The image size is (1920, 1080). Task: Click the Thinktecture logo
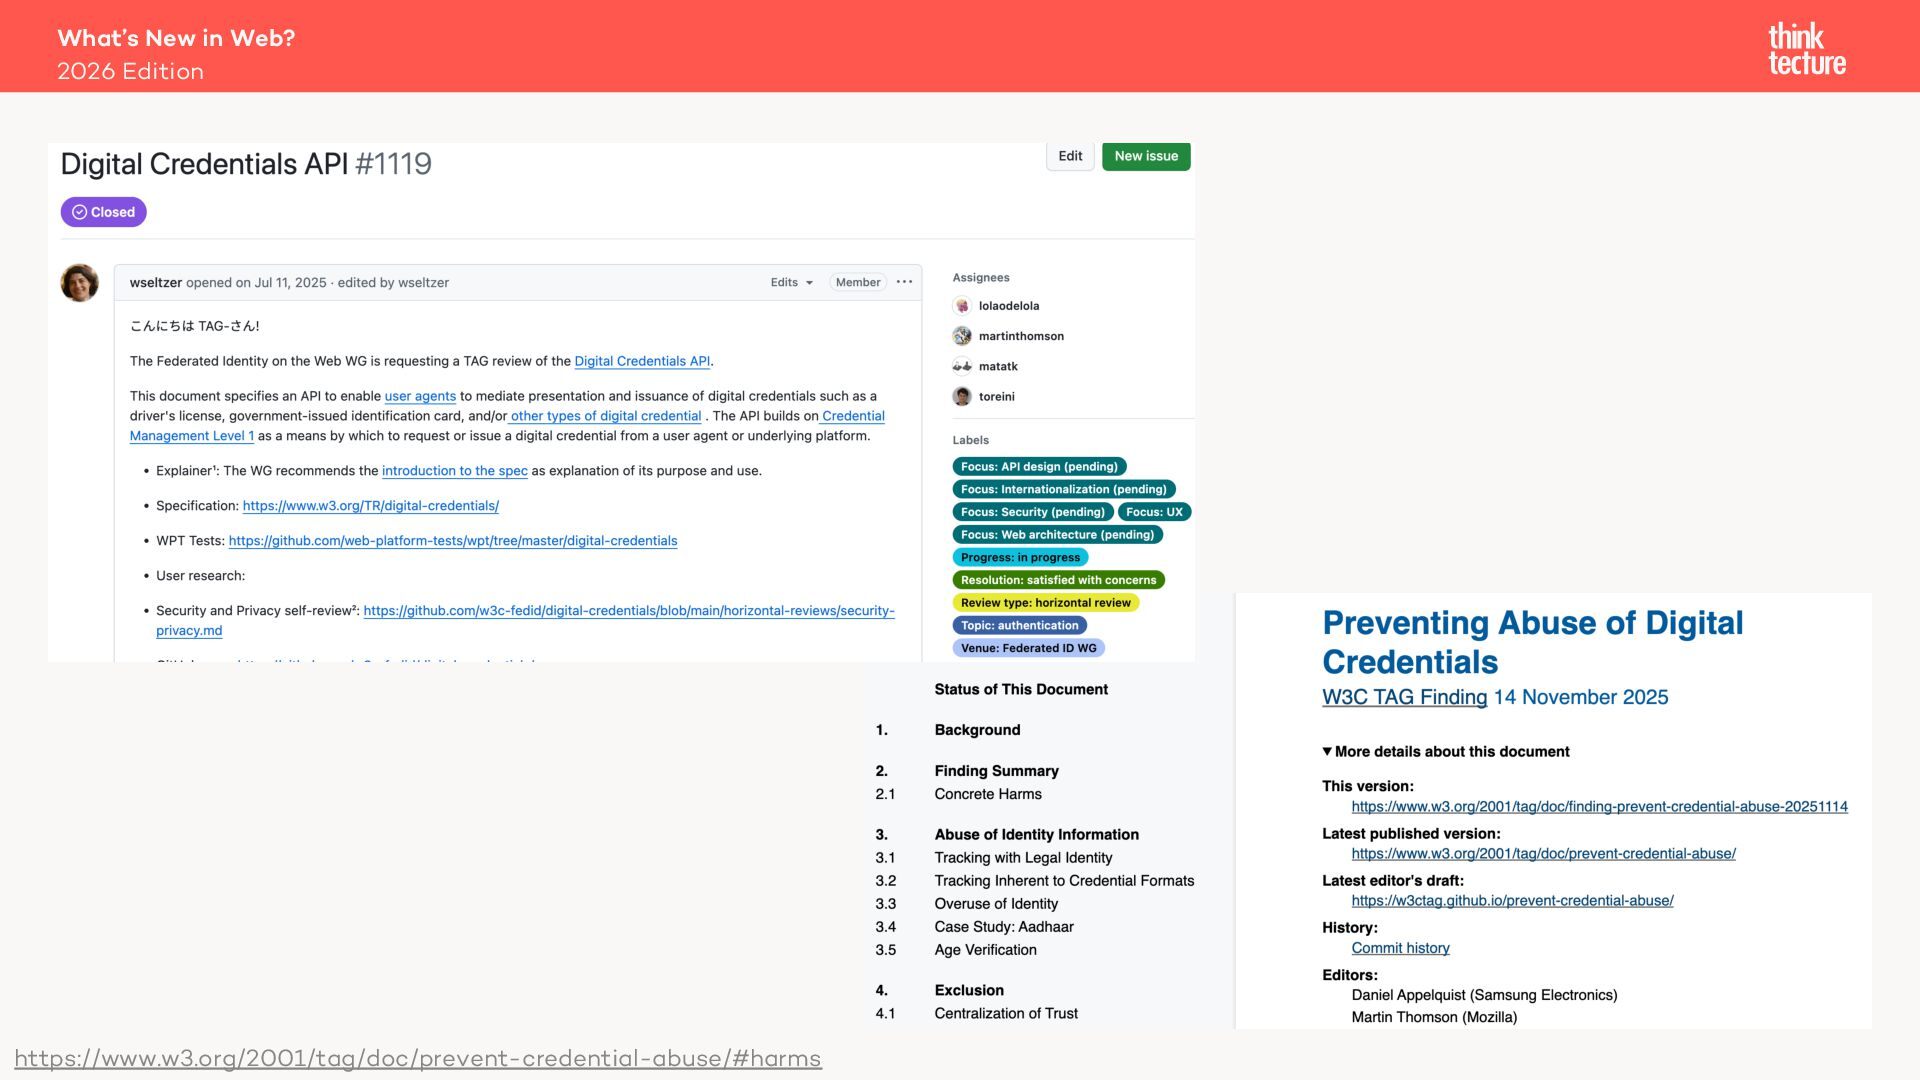tap(1806, 49)
